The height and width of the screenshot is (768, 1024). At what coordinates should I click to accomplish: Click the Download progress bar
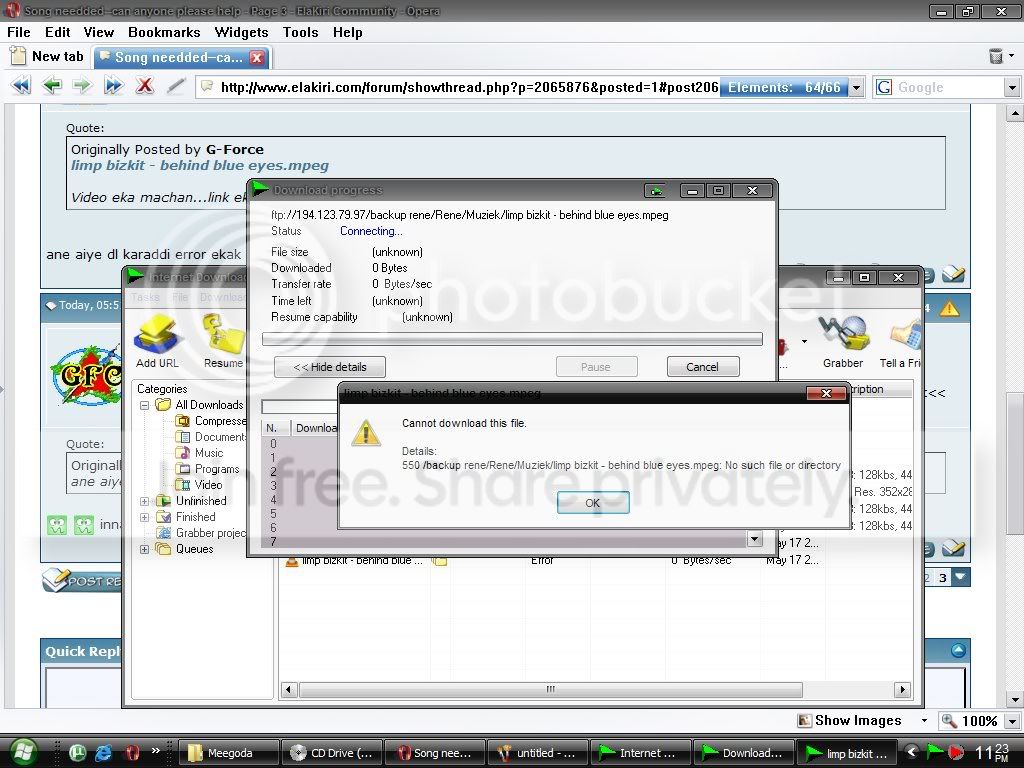coord(512,339)
